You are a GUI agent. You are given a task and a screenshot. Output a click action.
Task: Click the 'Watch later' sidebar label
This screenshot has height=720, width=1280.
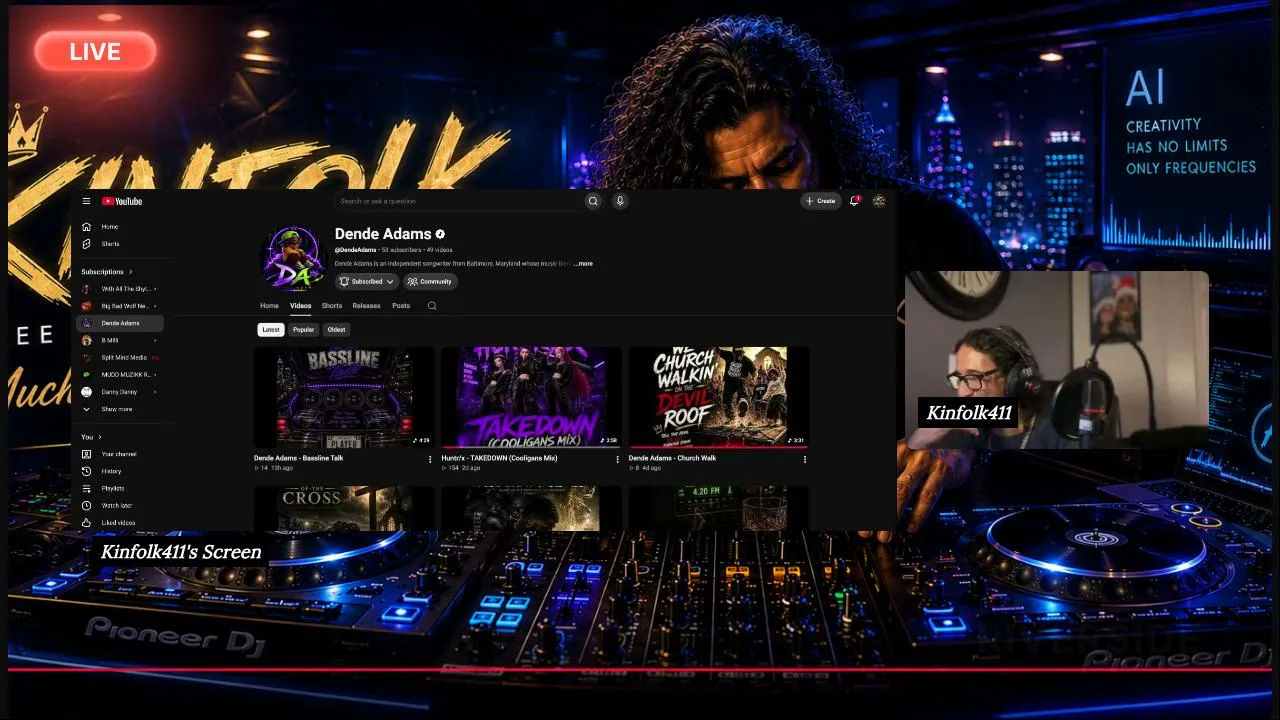[x=117, y=505]
